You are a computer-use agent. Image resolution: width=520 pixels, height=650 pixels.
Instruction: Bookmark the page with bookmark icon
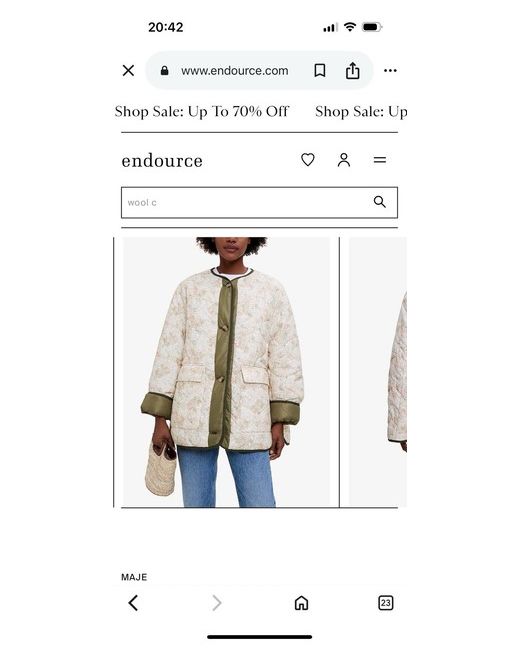pyautogui.click(x=320, y=70)
